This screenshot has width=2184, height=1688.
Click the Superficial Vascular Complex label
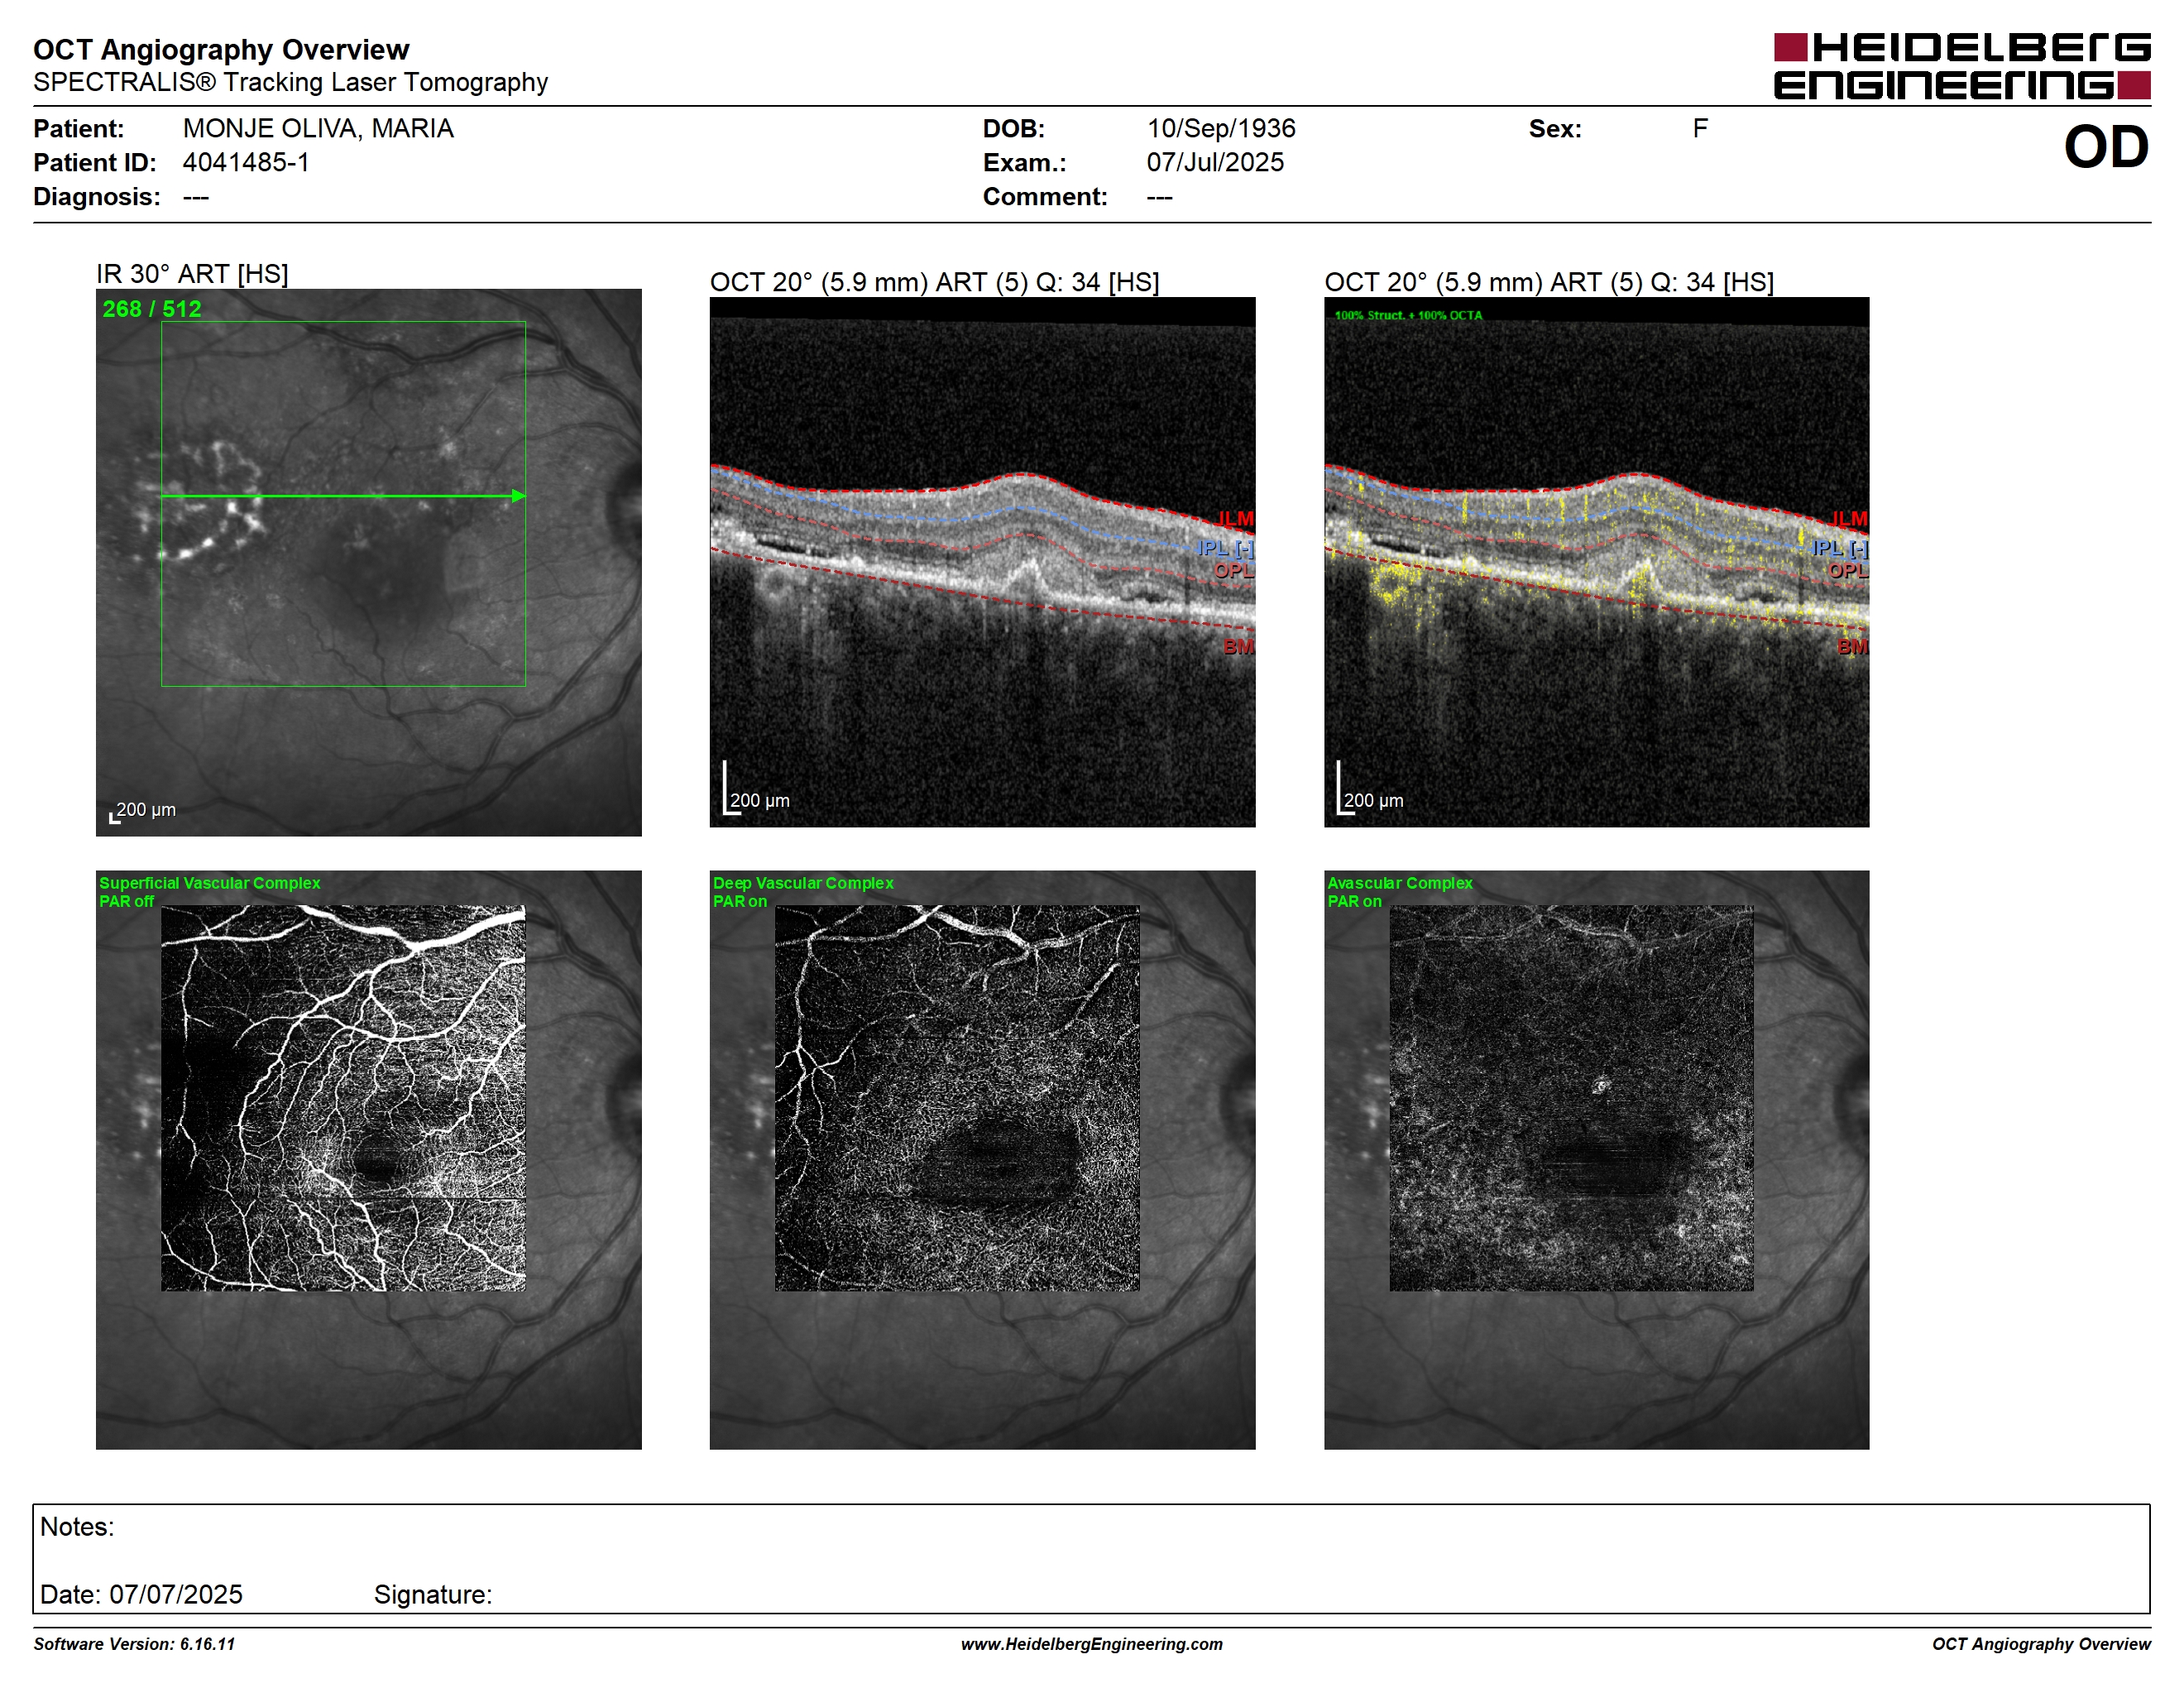pos(210,883)
